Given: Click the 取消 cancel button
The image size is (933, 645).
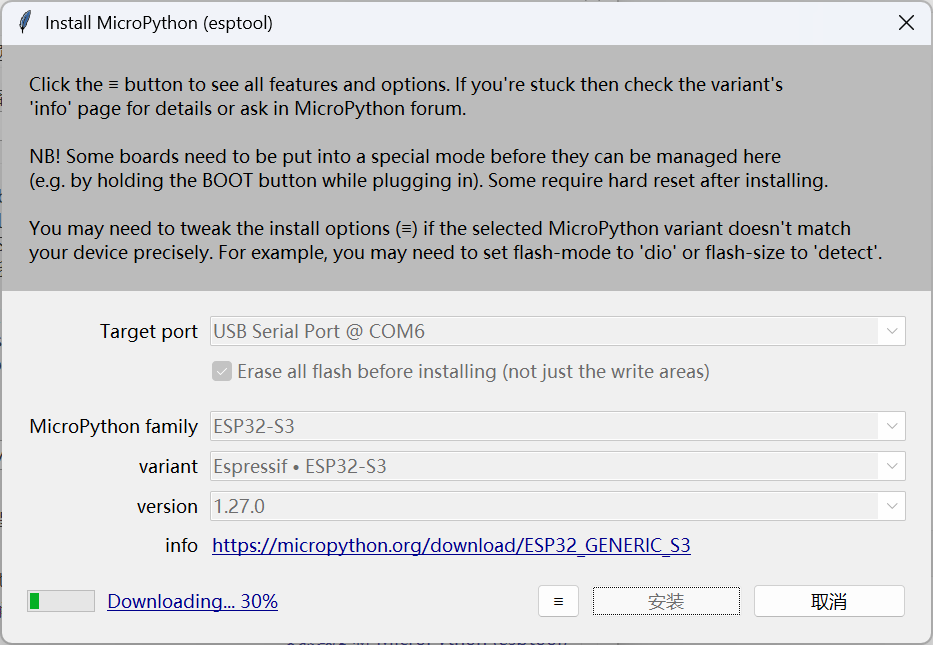Looking at the screenshot, I should (x=829, y=601).
